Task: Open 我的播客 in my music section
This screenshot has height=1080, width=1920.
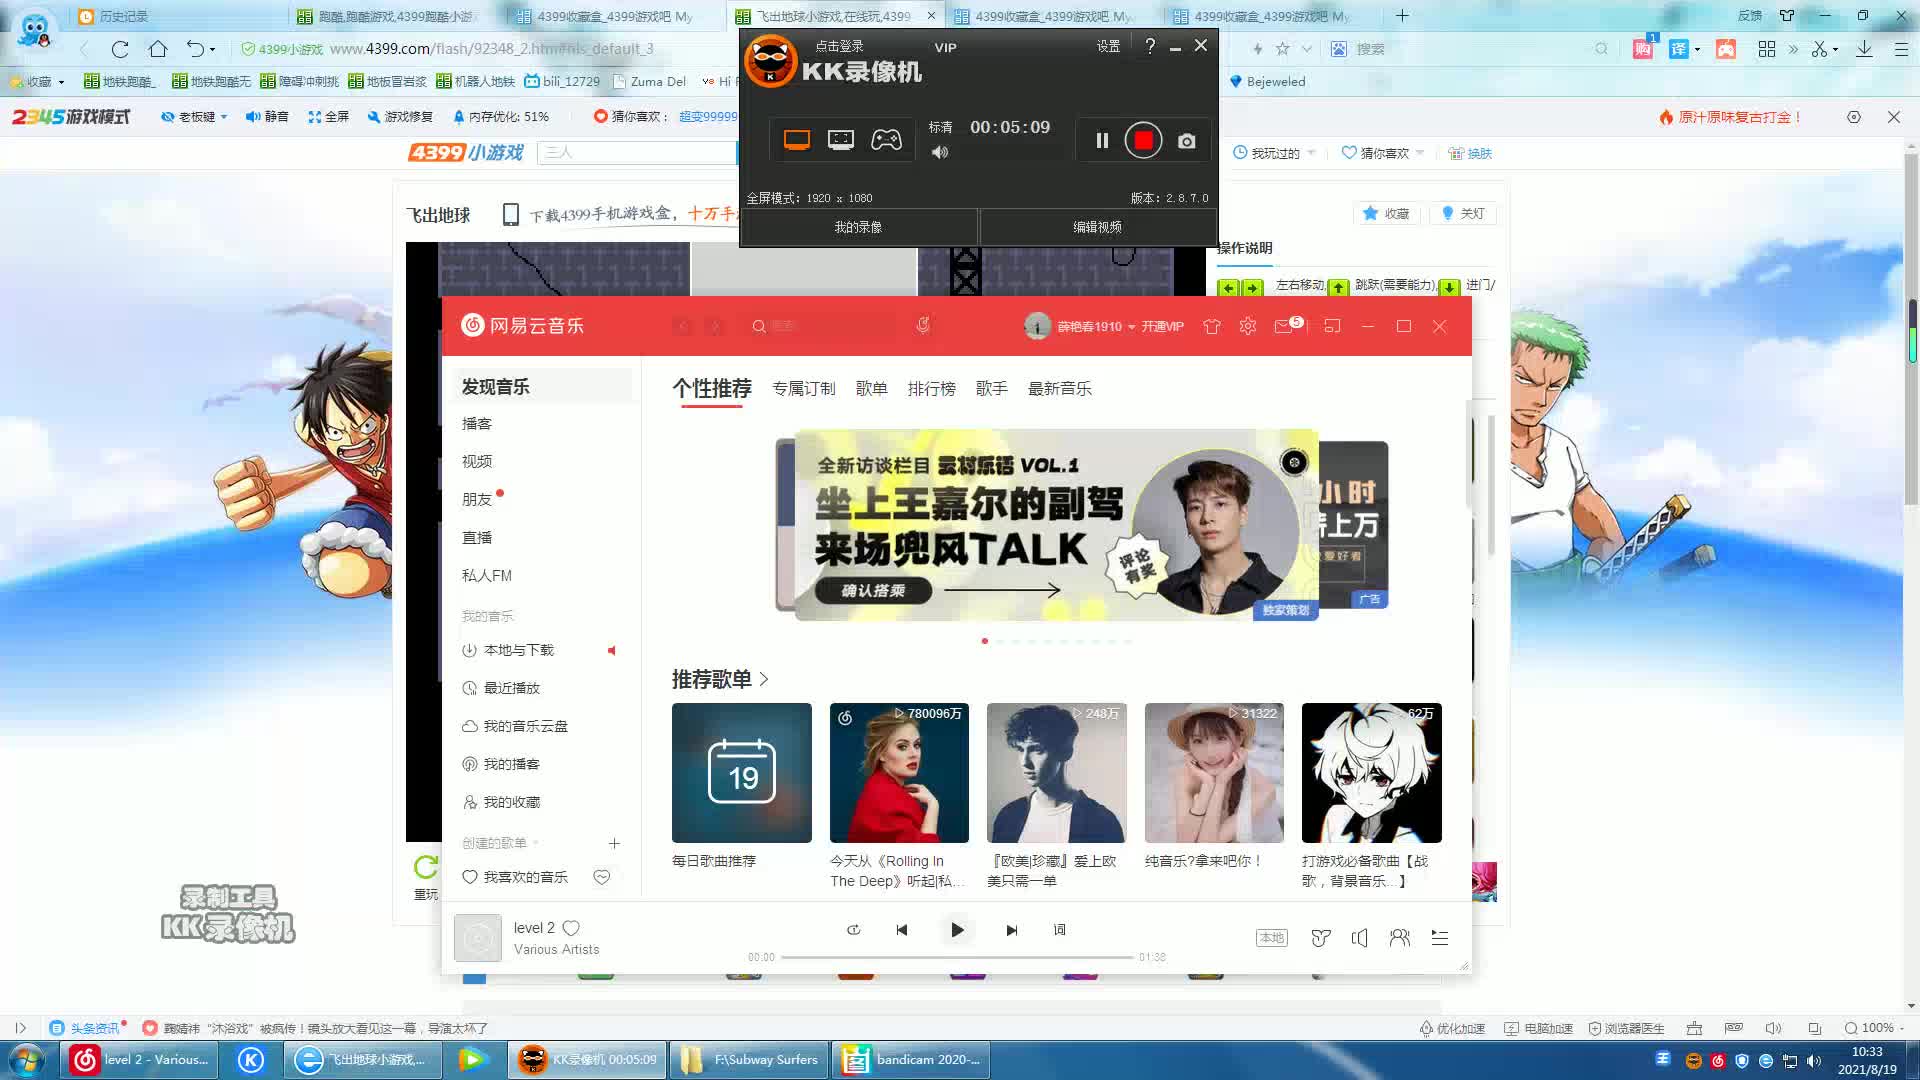Action: coord(511,764)
